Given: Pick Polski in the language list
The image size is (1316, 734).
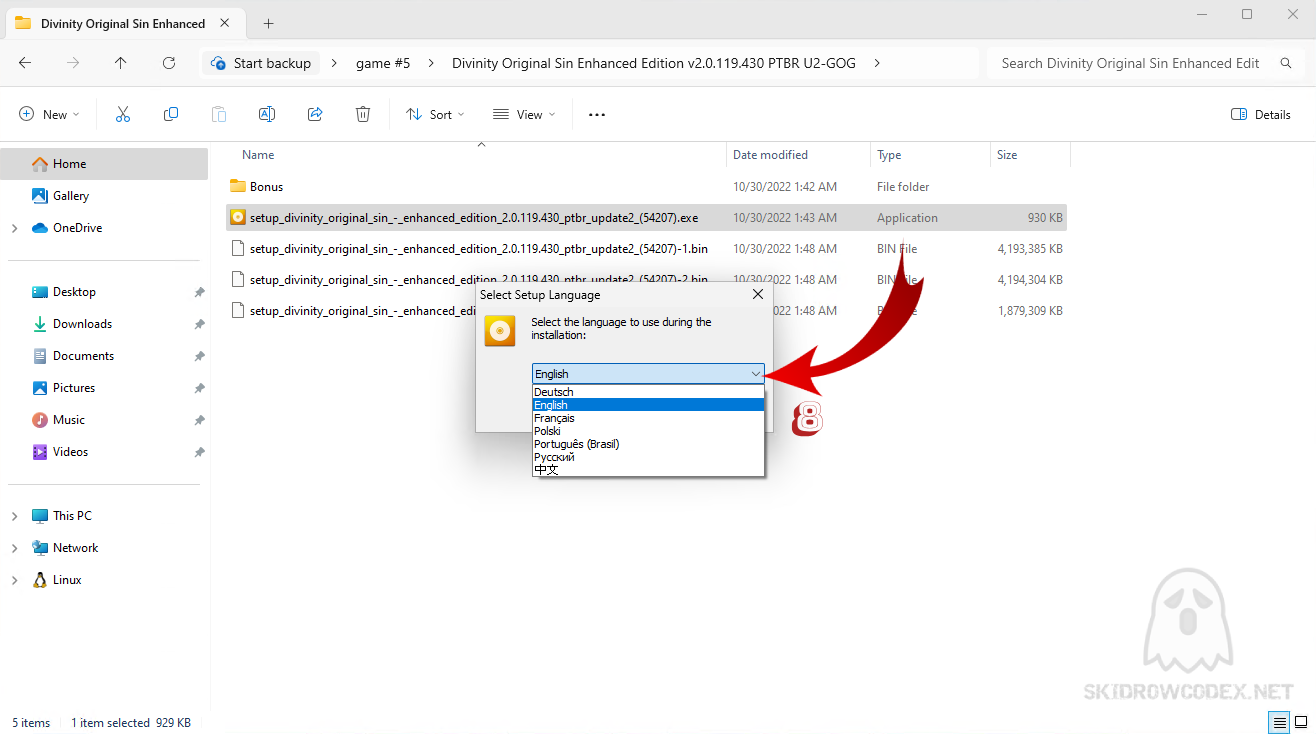Looking at the screenshot, I should pyautogui.click(x=547, y=431).
